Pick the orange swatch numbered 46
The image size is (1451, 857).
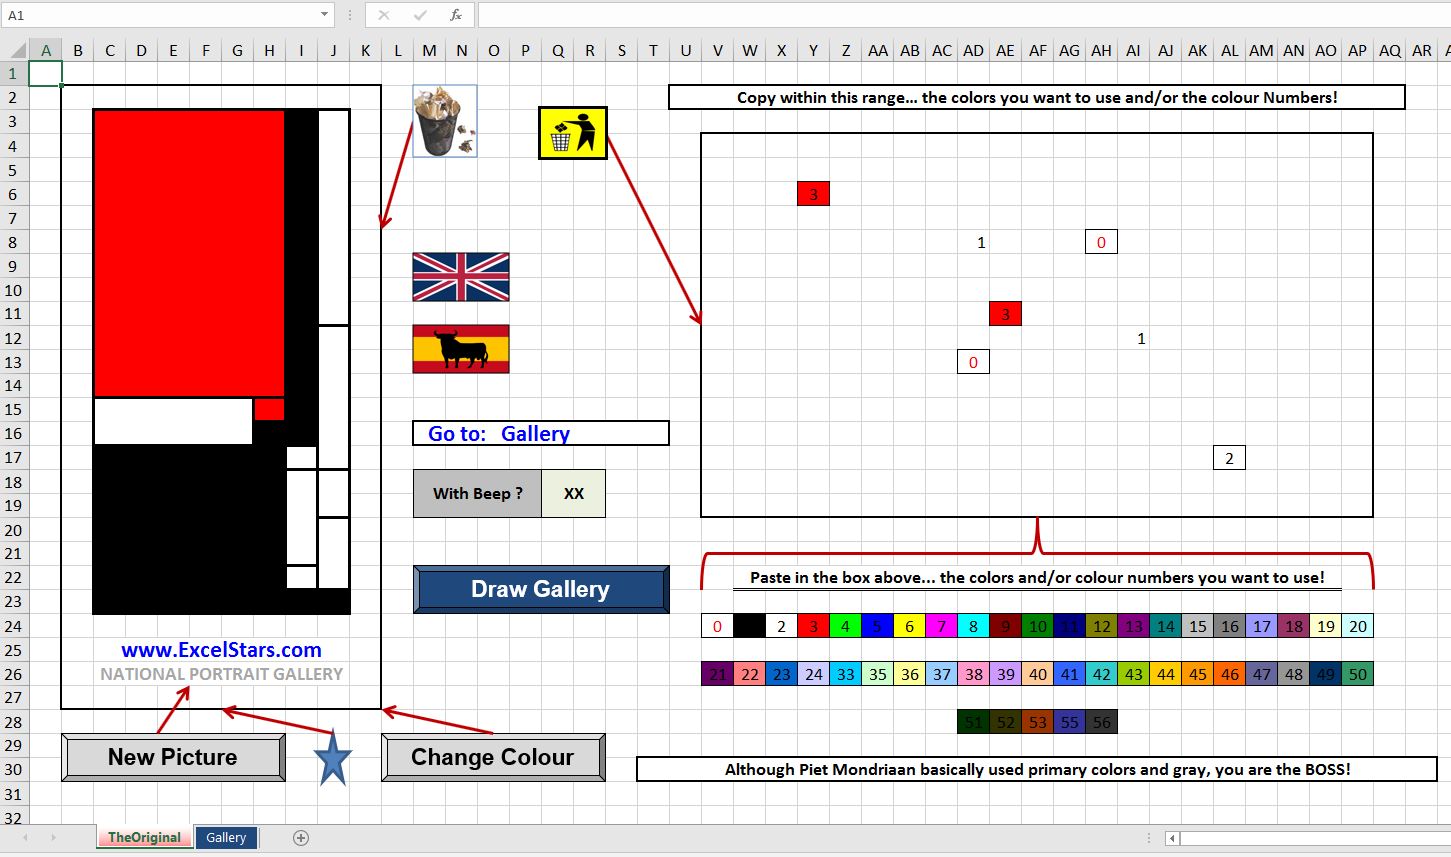(1229, 674)
